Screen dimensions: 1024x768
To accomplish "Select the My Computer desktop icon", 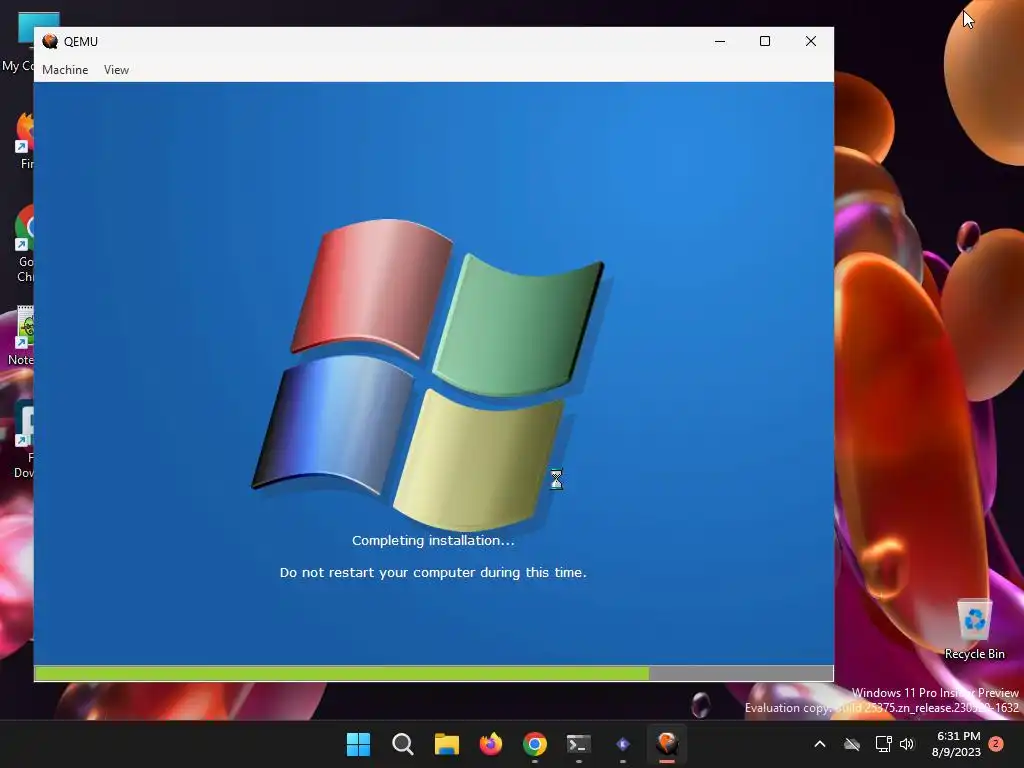I will pos(20,42).
